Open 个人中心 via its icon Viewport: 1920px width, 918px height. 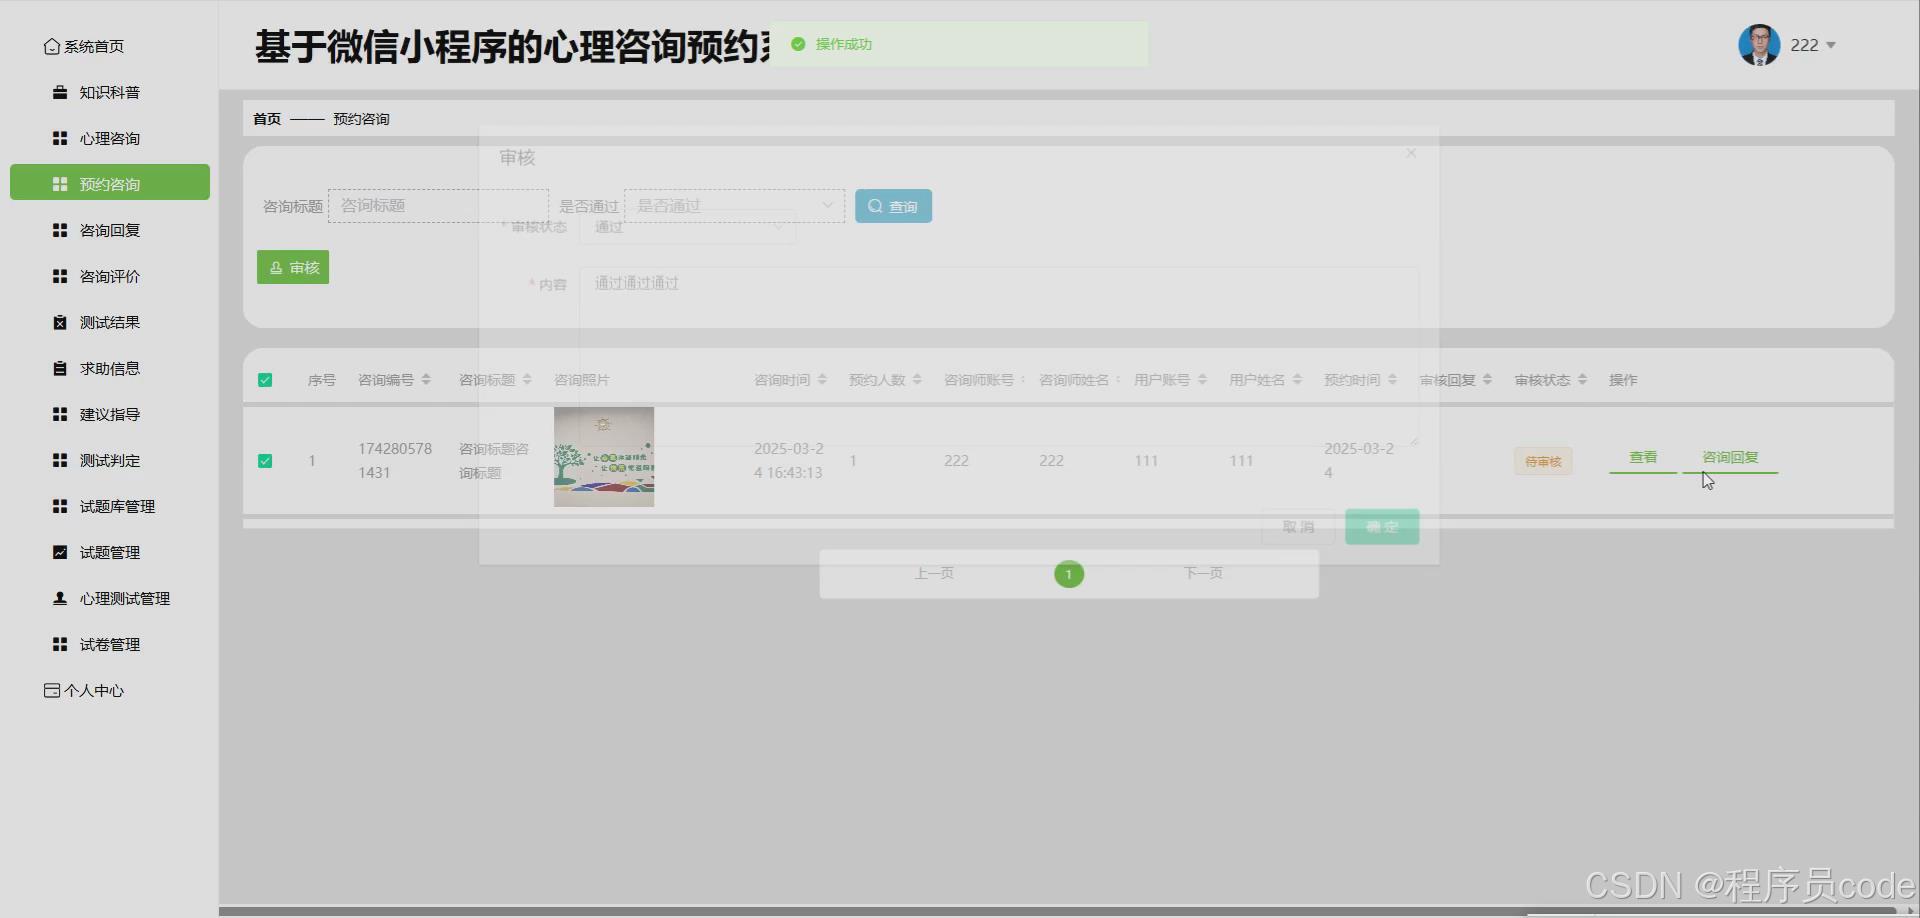click(x=50, y=689)
